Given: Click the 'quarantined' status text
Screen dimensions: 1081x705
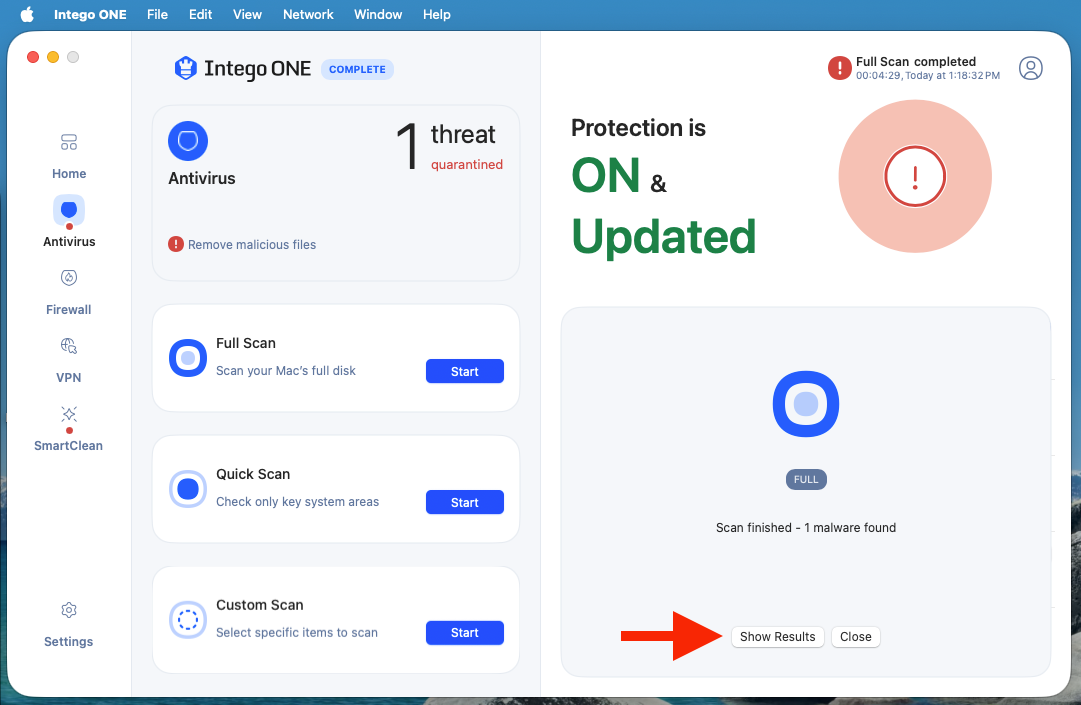Looking at the screenshot, I should [467, 165].
